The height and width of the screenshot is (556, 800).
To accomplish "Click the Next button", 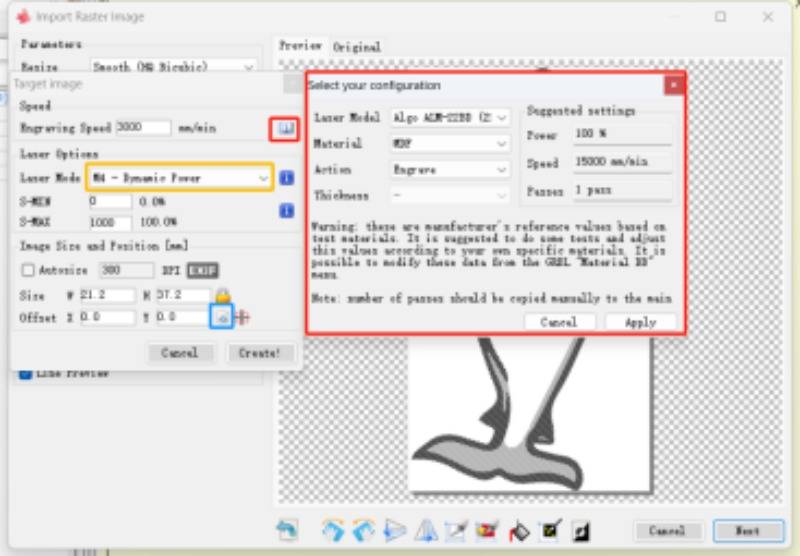I will pyautogui.click(x=748, y=530).
